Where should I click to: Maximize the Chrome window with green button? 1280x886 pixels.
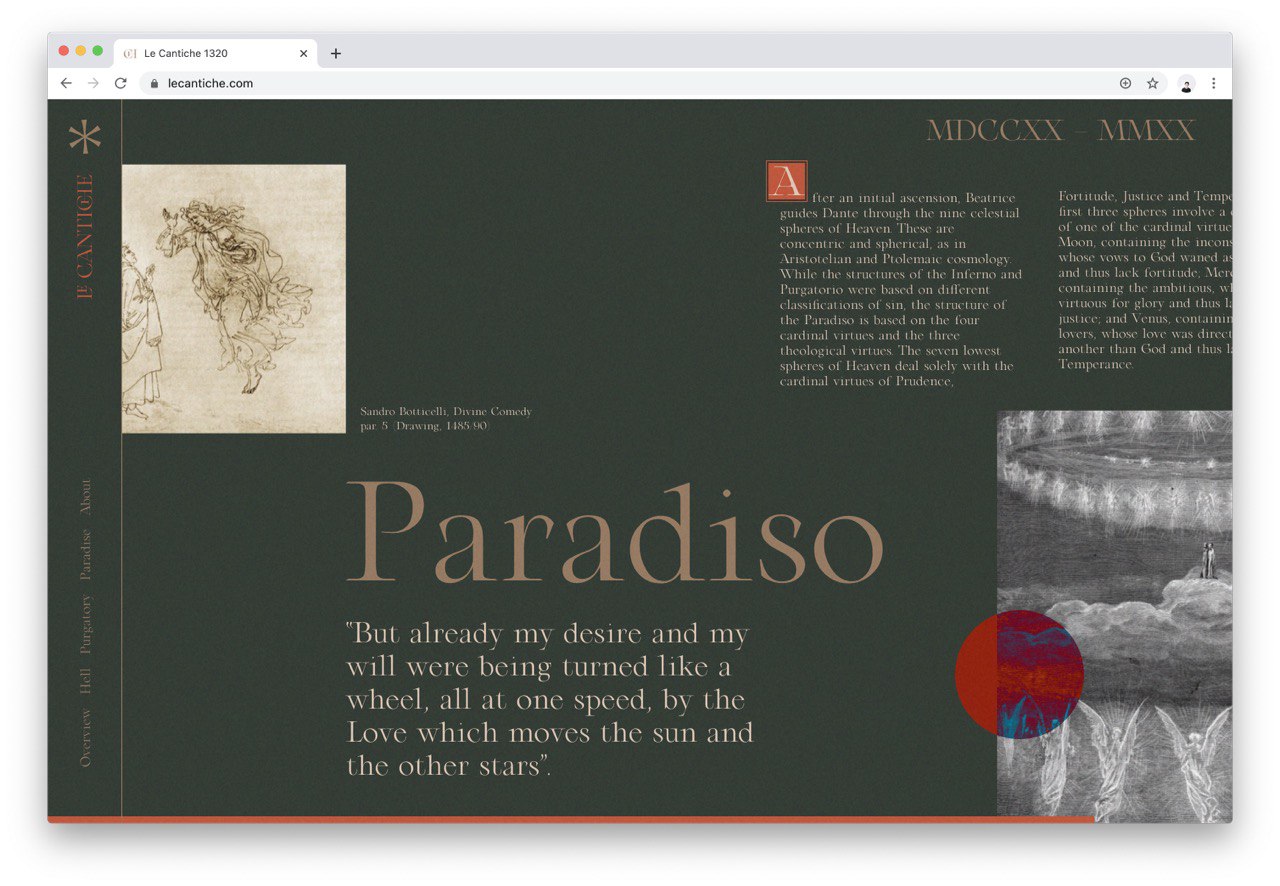[x=98, y=51]
